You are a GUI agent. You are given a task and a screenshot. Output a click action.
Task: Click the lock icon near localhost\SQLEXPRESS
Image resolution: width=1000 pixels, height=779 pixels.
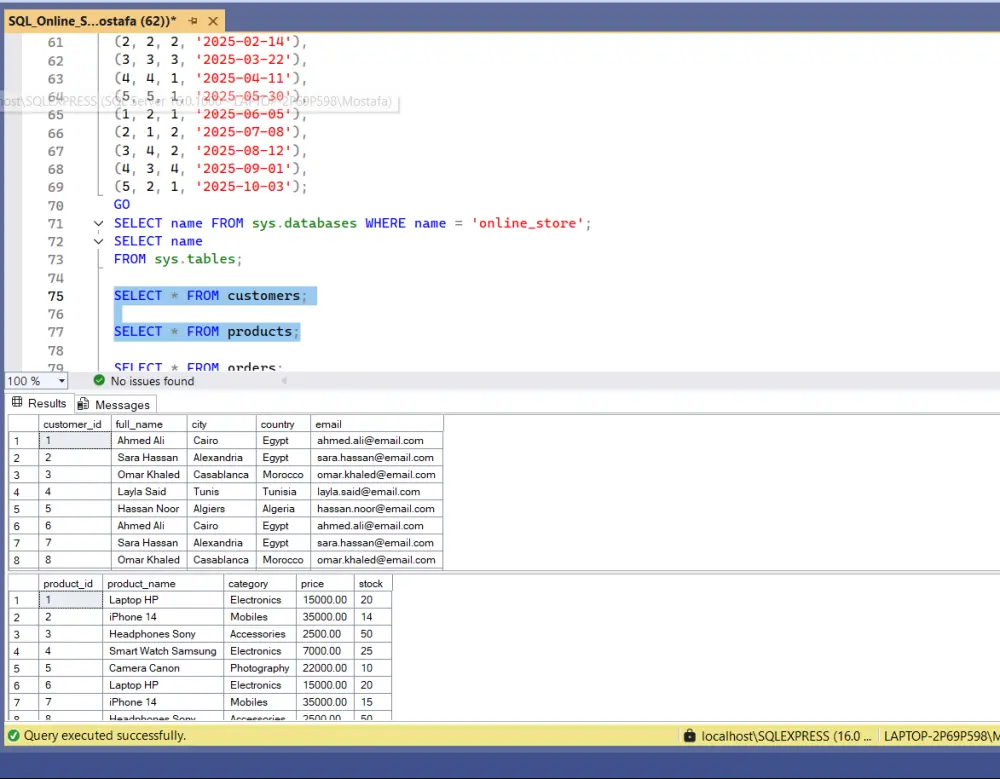(690, 735)
